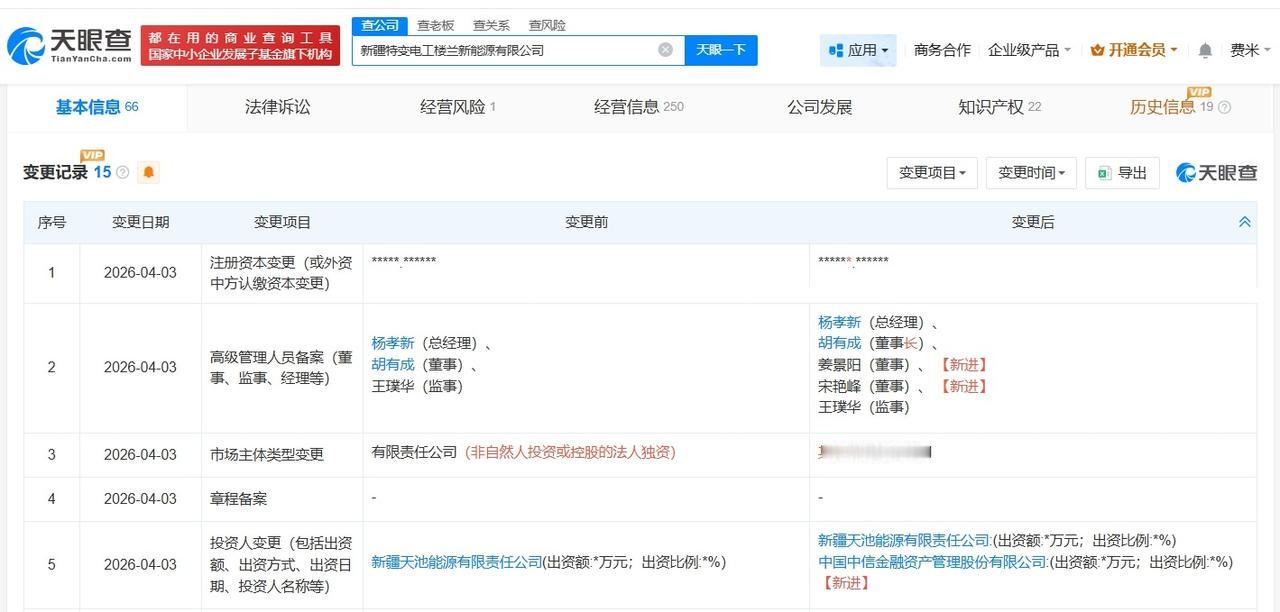Clear the search box using the X icon
The height and width of the screenshot is (612, 1280).
[663, 48]
